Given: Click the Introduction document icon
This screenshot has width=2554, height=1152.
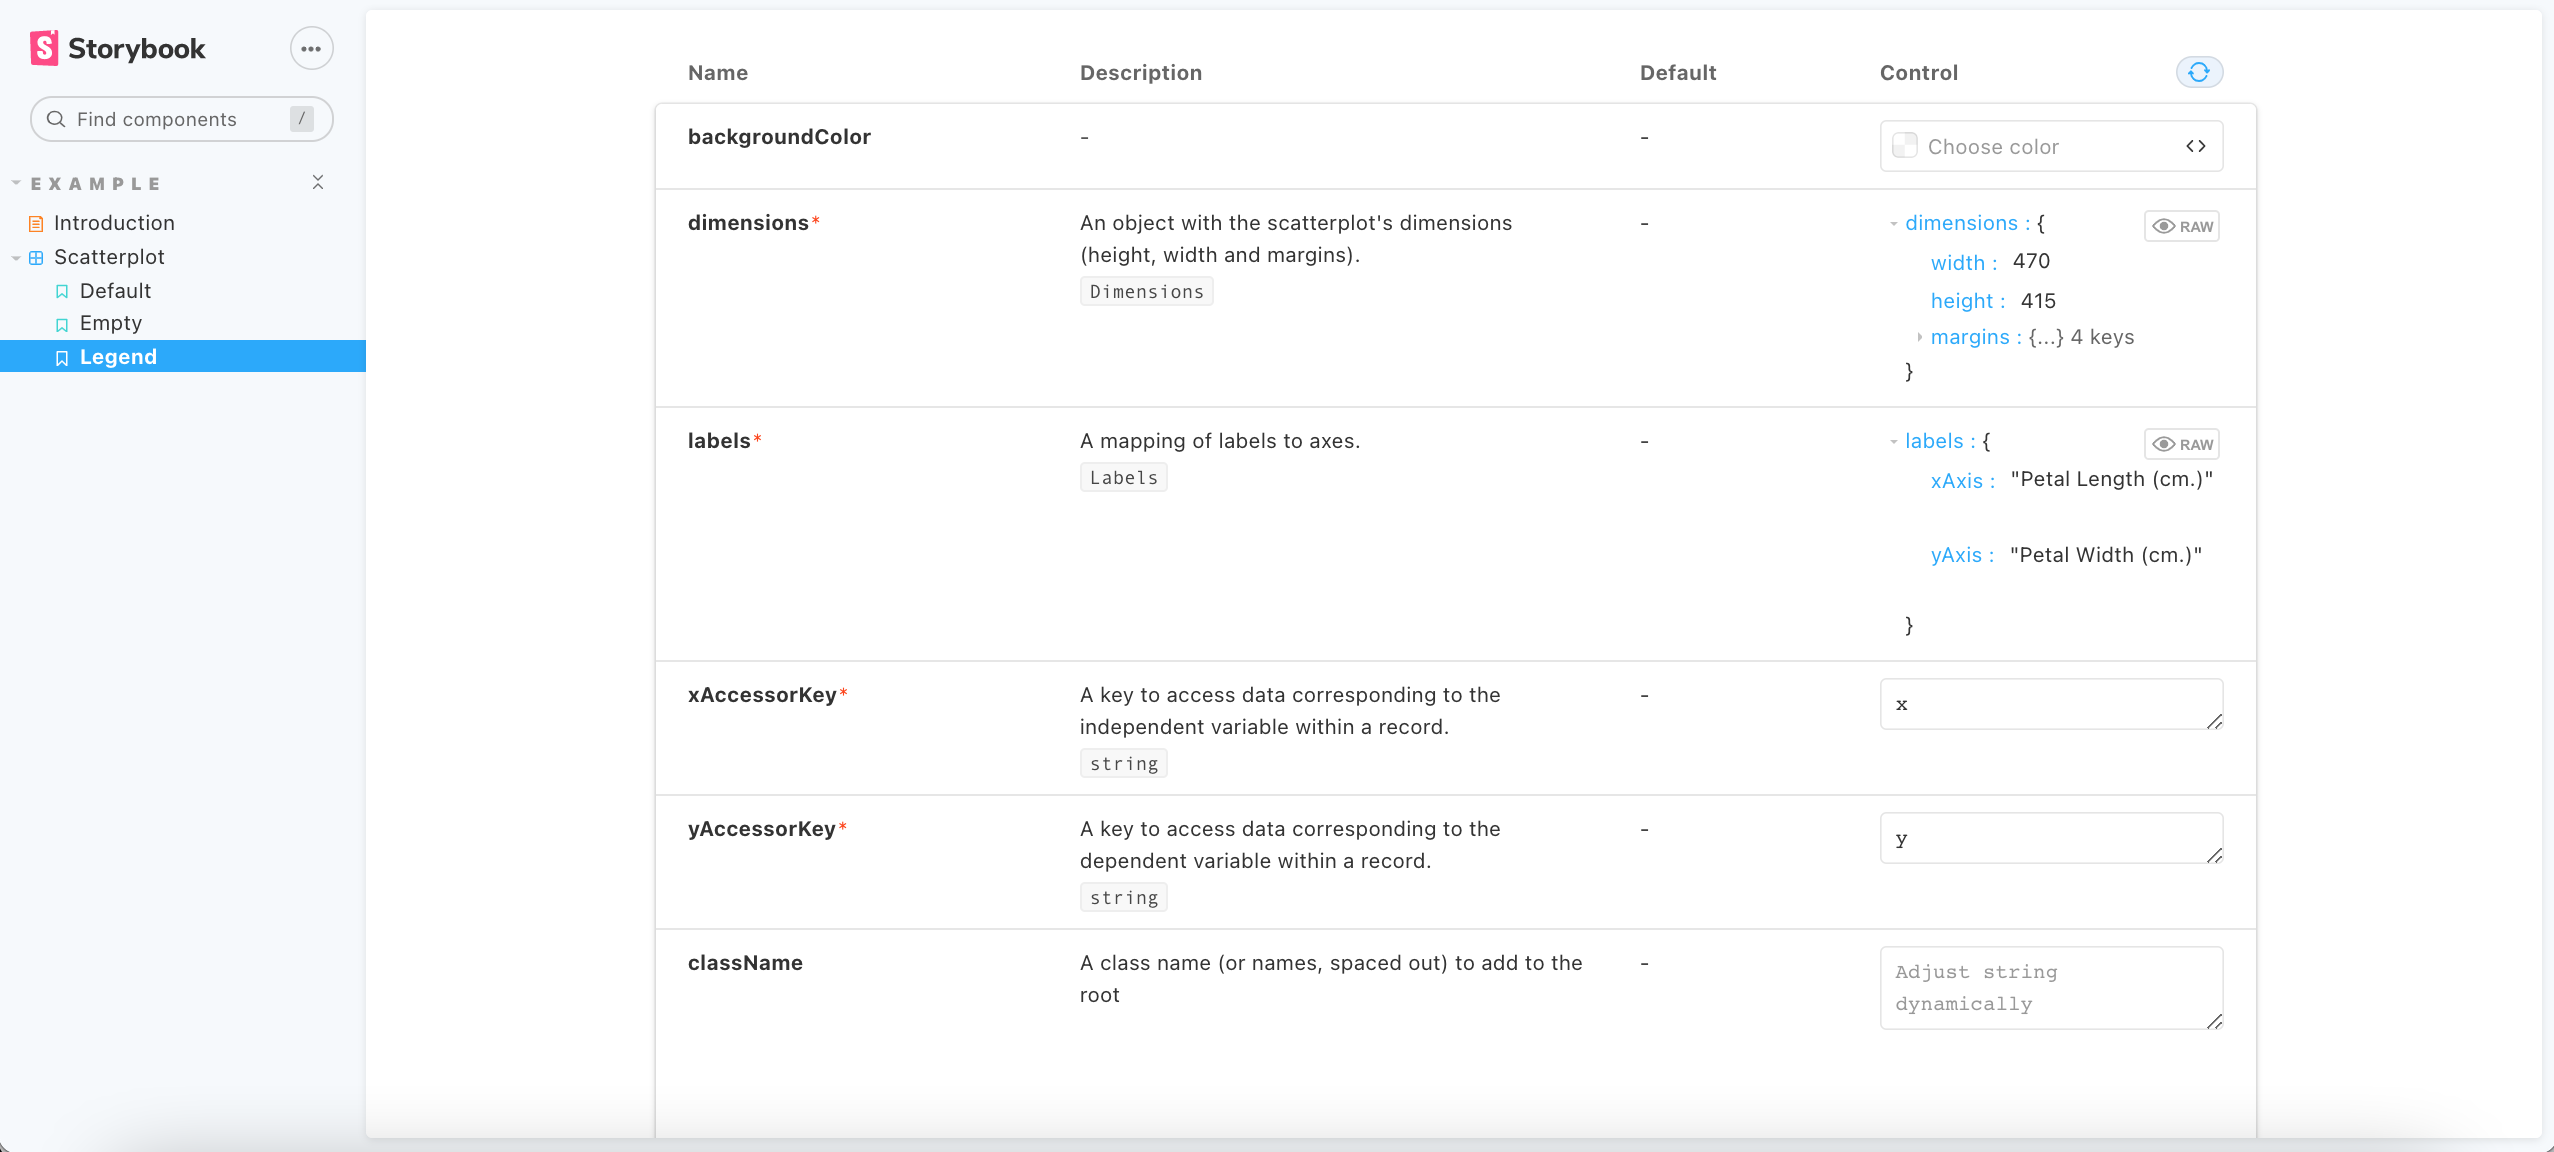Looking at the screenshot, I should (x=36, y=223).
